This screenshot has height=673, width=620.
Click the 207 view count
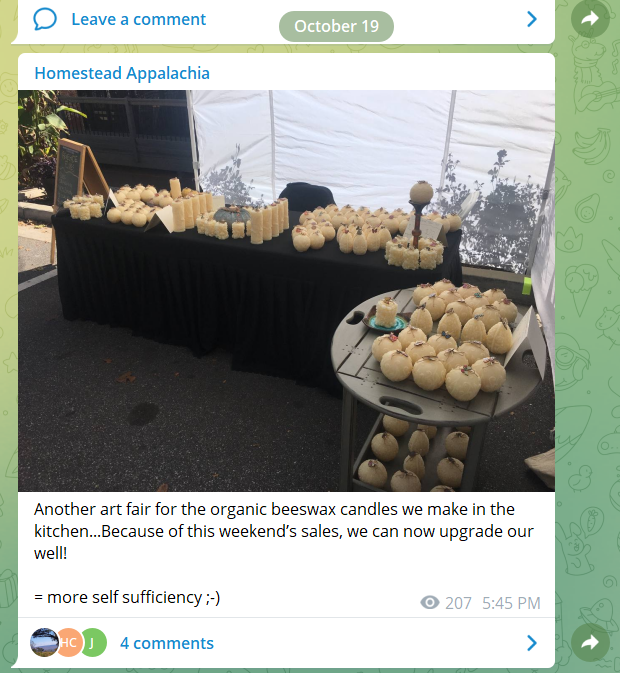(x=458, y=603)
